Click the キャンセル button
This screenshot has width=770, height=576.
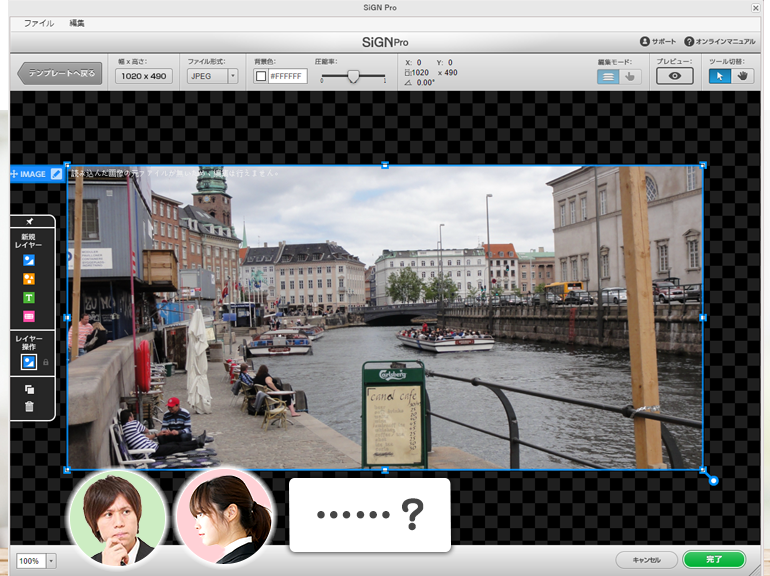point(646,560)
